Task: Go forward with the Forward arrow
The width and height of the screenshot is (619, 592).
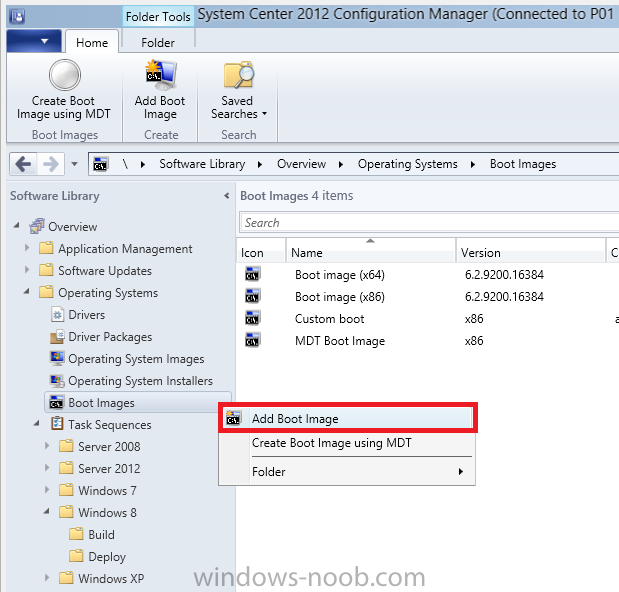Action: click(x=50, y=164)
